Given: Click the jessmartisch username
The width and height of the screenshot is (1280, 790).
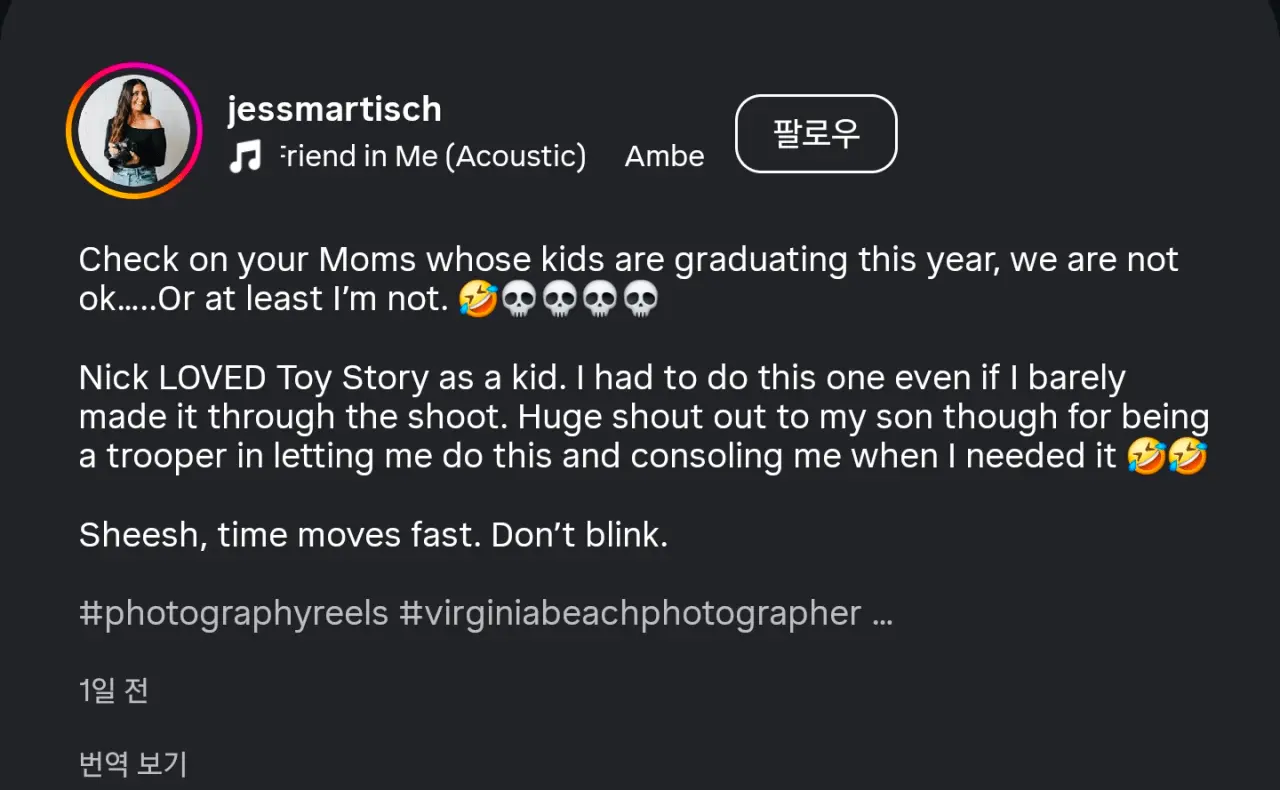Looking at the screenshot, I should click(334, 109).
